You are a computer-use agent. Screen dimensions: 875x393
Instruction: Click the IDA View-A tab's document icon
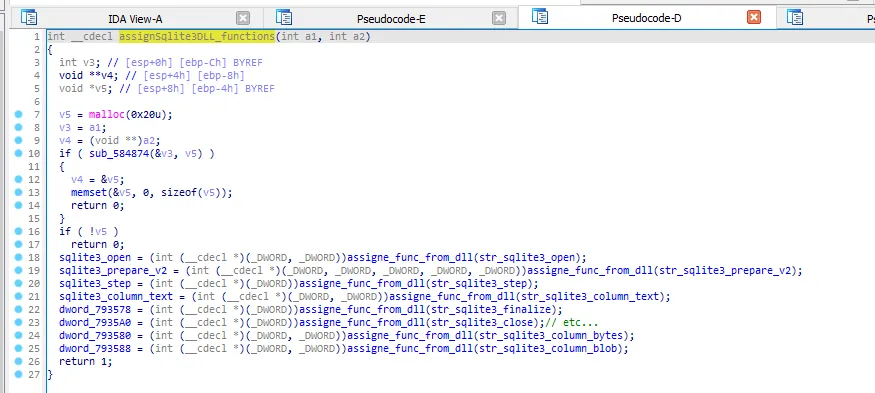tap(29, 17)
